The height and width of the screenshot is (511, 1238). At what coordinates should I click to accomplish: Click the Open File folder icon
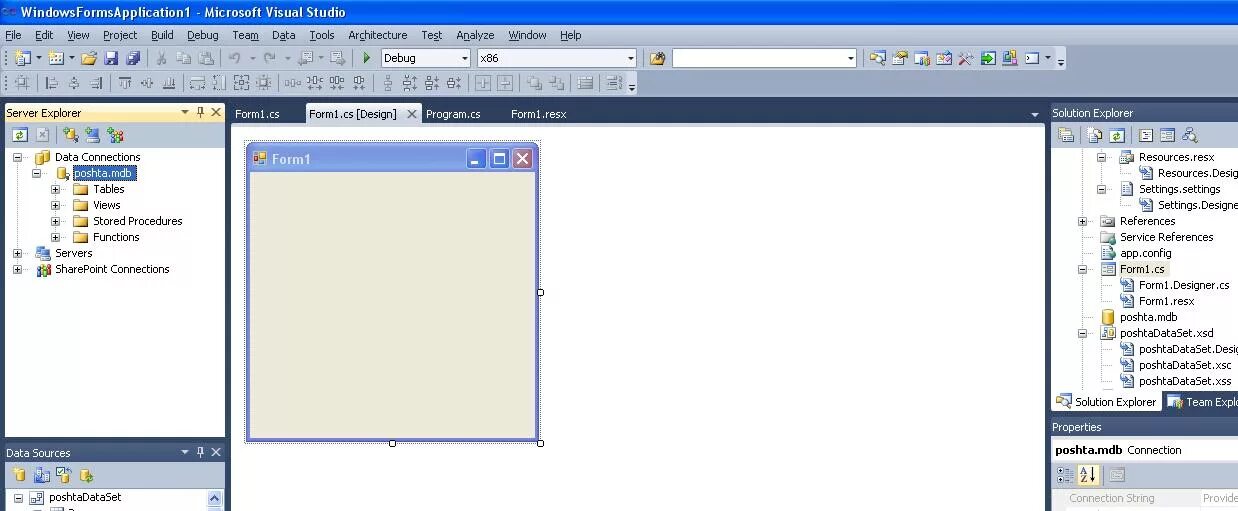[x=89, y=58]
